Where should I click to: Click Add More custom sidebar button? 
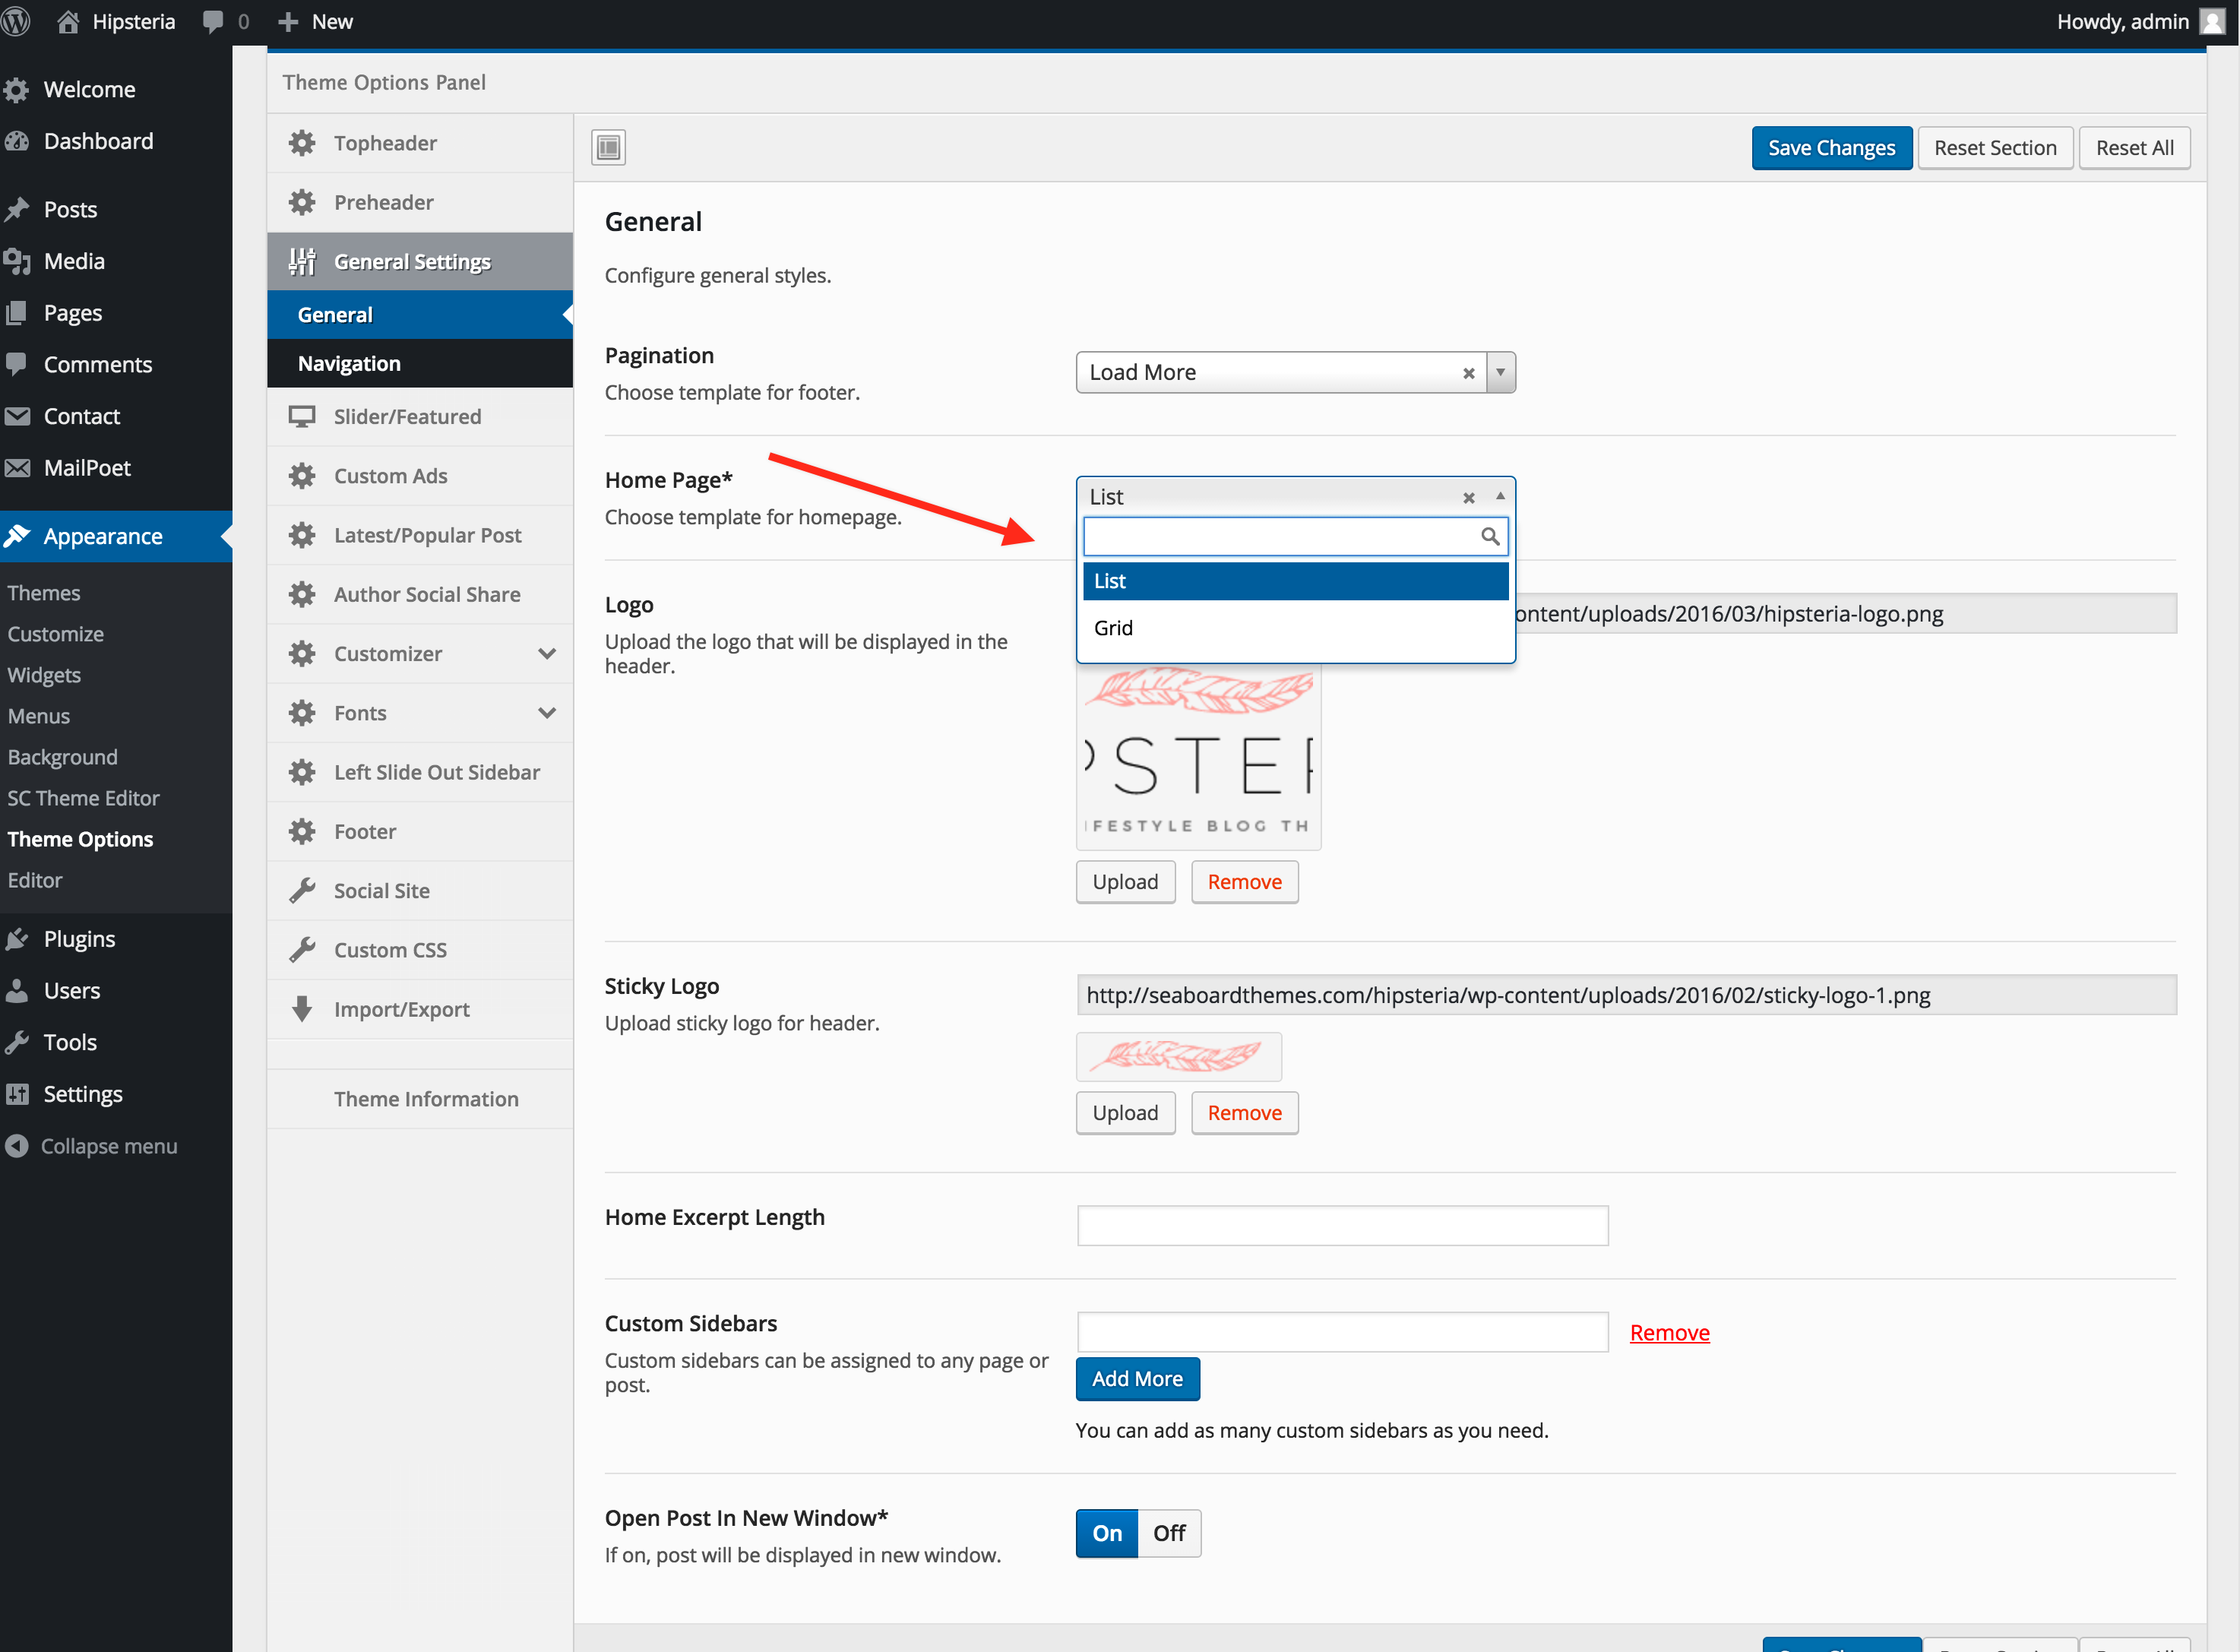(x=1137, y=1378)
